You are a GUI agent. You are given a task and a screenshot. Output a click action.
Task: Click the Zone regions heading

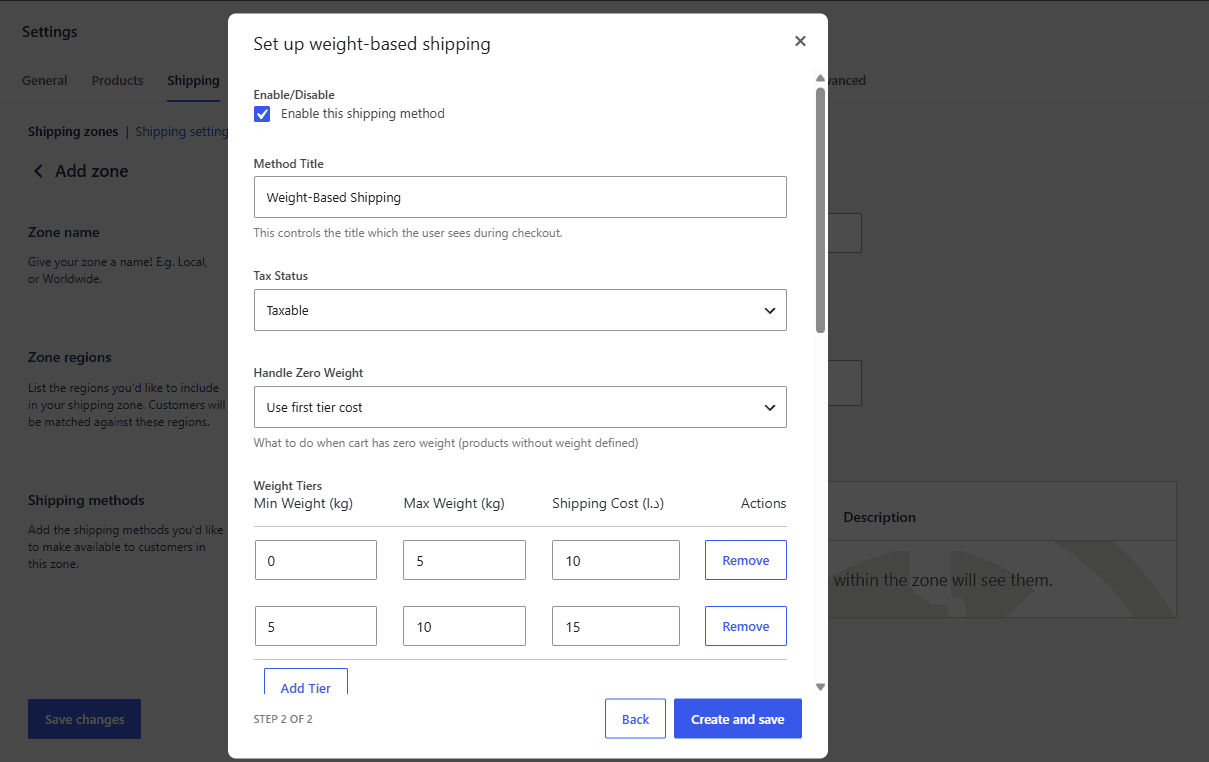point(70,357)
